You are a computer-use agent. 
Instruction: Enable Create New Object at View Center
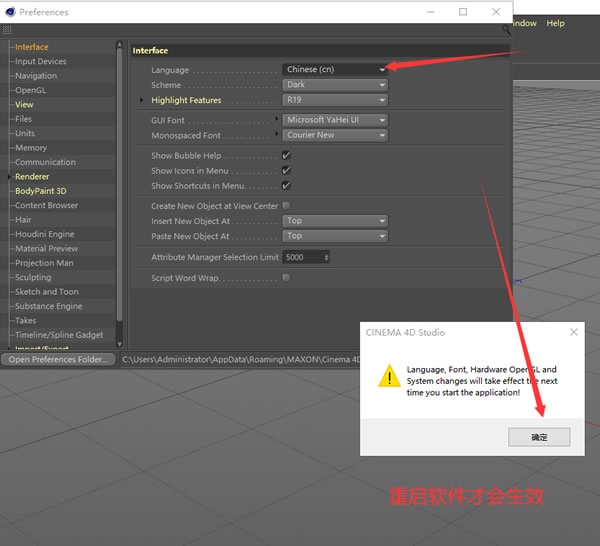(x=286, y=206)
